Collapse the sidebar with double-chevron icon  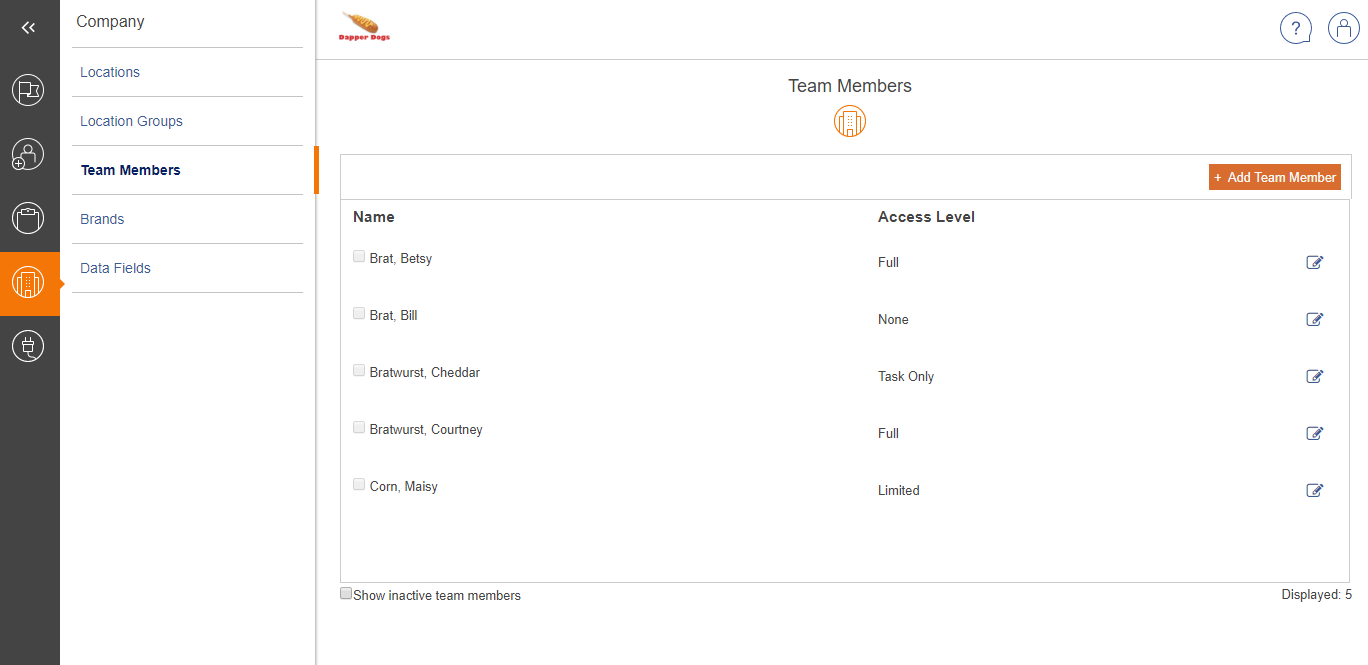(x=28, y=28)
